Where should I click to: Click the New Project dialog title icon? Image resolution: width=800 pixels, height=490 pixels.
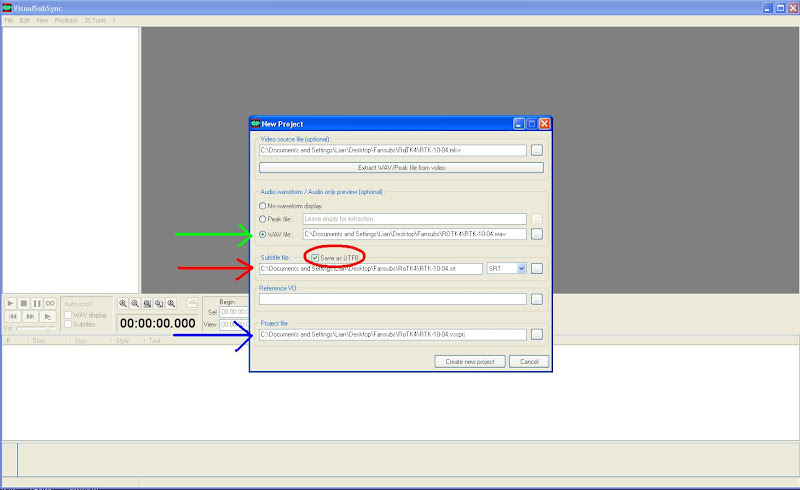(x=256, y=124)
